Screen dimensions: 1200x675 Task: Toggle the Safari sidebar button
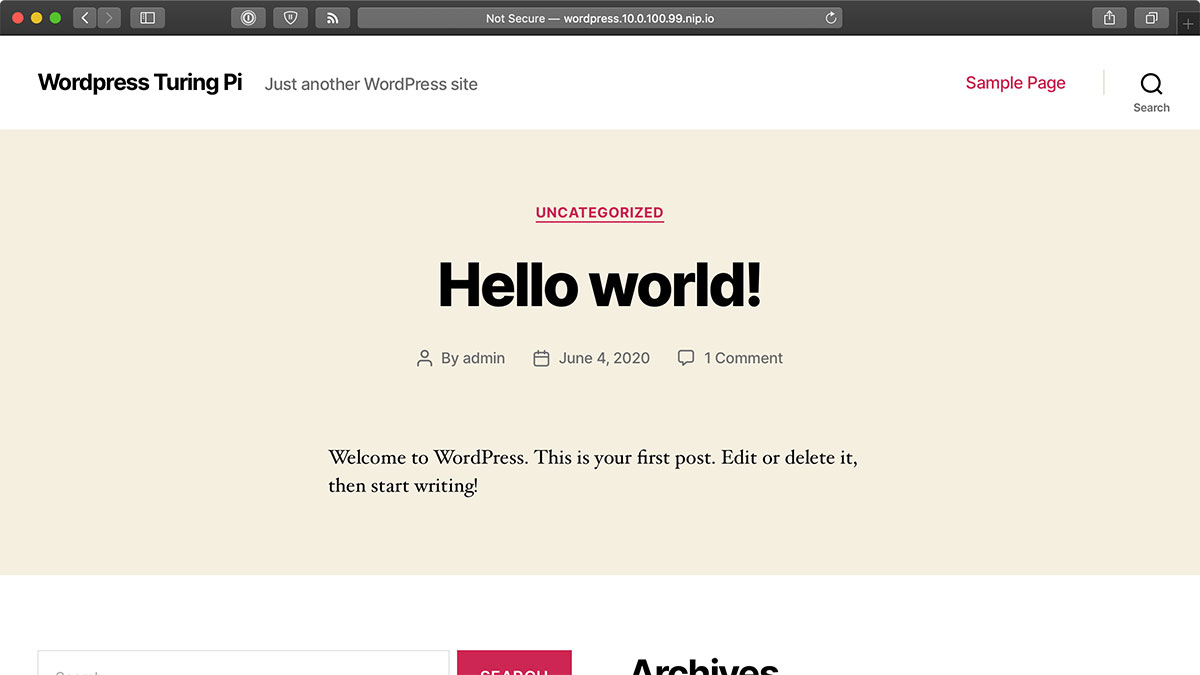pyautogui.click(x=147, y=18)
